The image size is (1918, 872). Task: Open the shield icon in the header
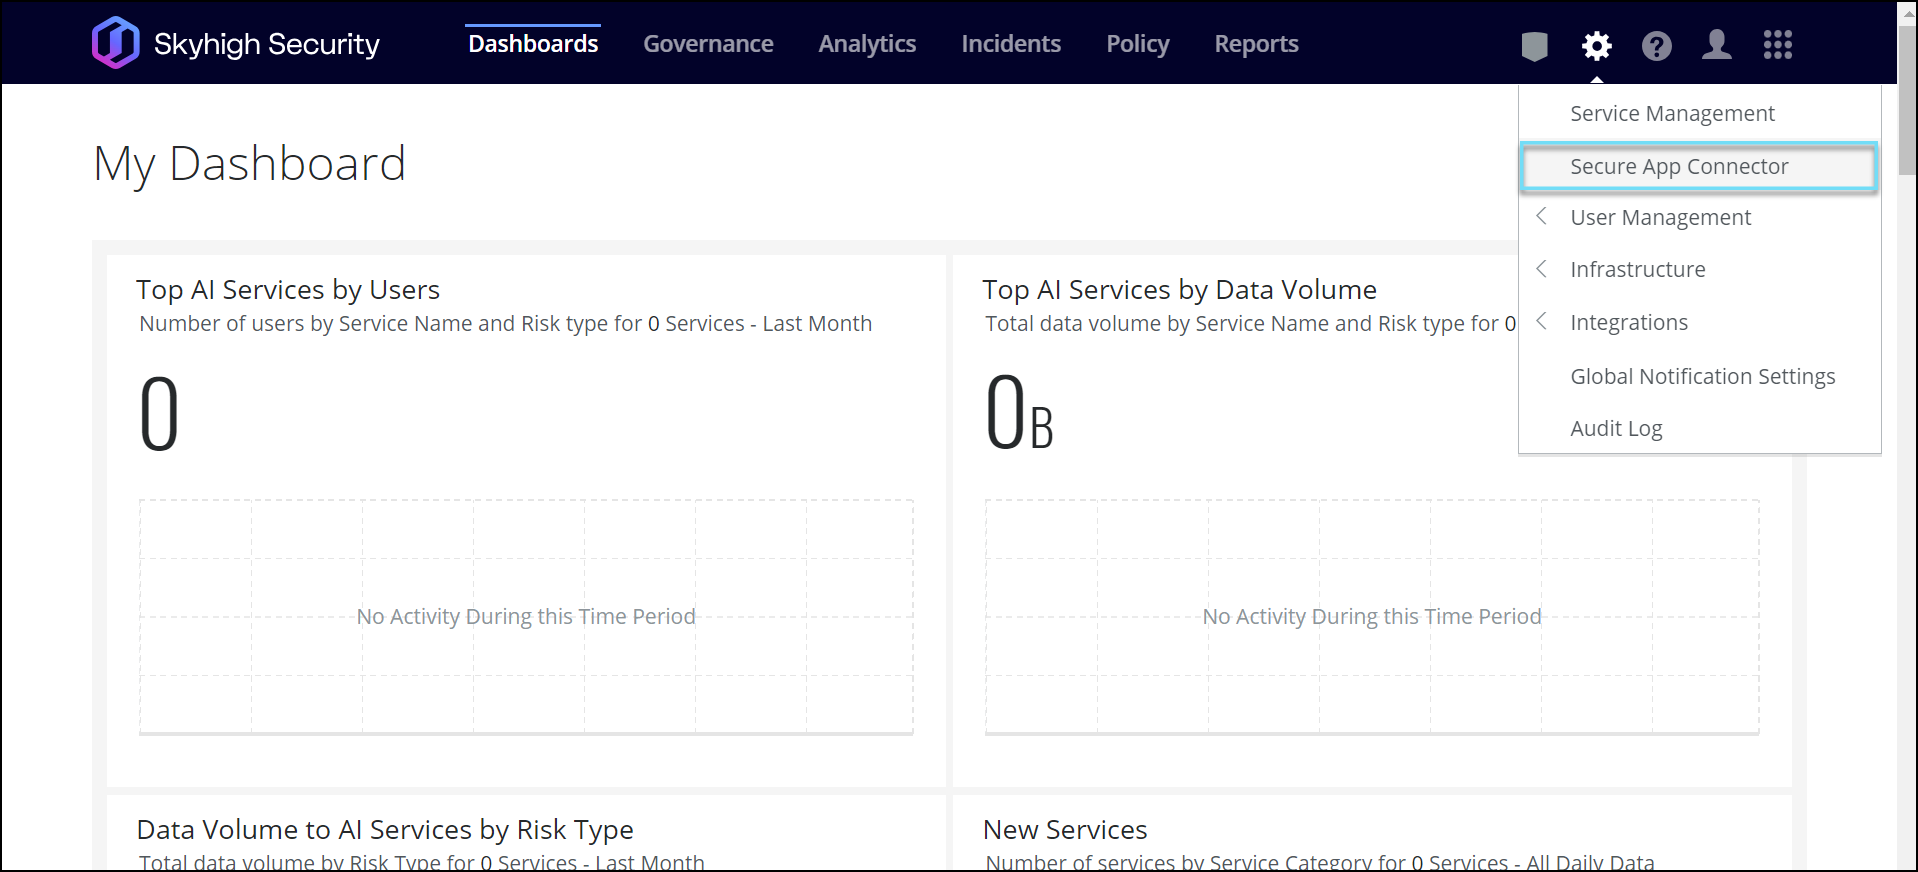coord(1534,46)
